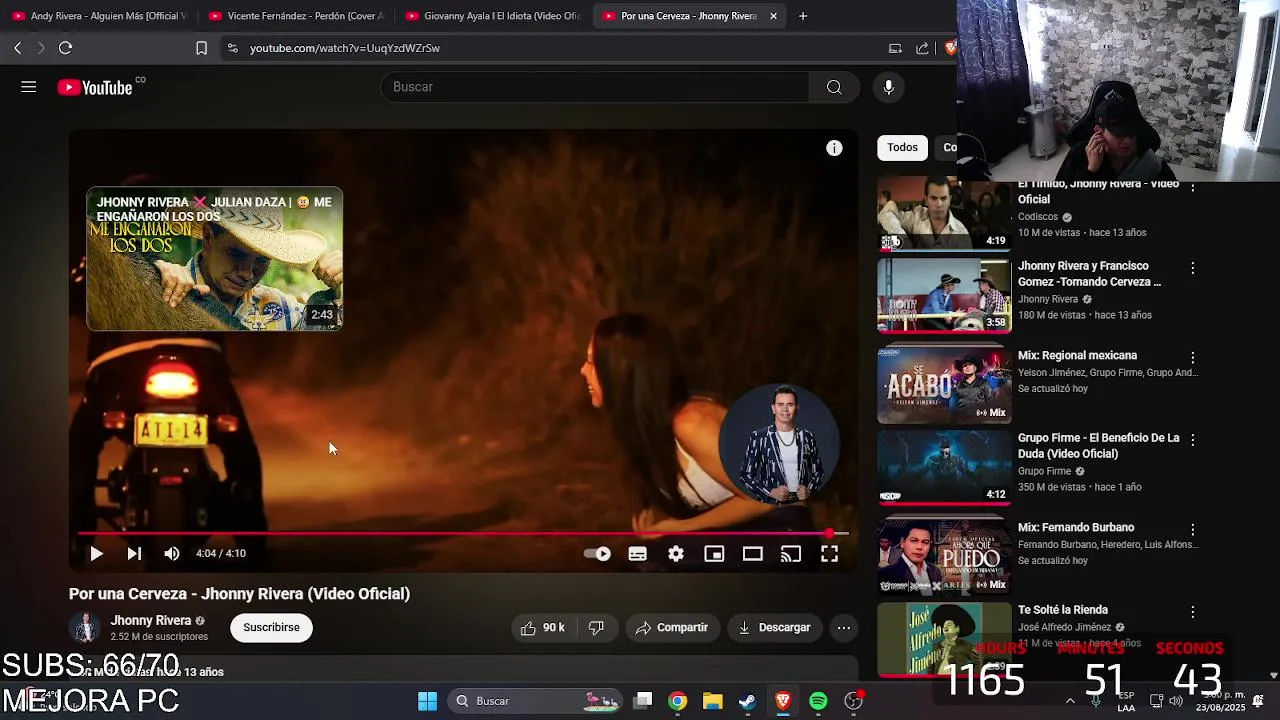Seek on the red video progress bar
Screen dimensions: 1280x720
click(464, 534)
